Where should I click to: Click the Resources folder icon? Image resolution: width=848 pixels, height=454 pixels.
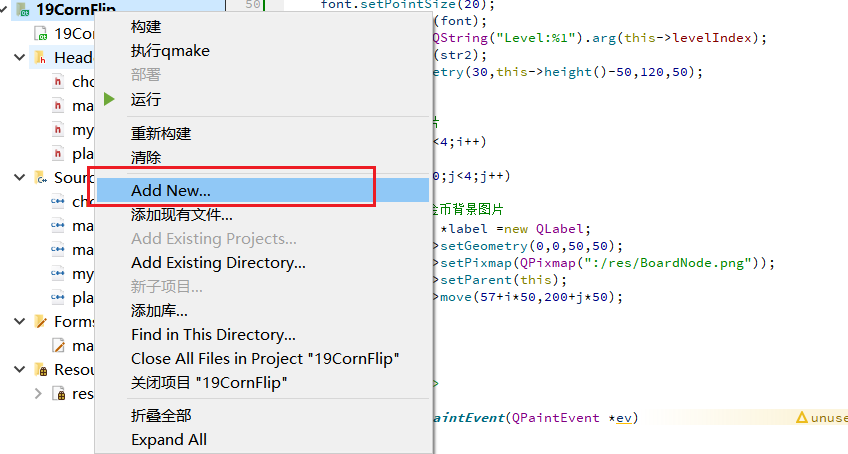tap(41, 370)
